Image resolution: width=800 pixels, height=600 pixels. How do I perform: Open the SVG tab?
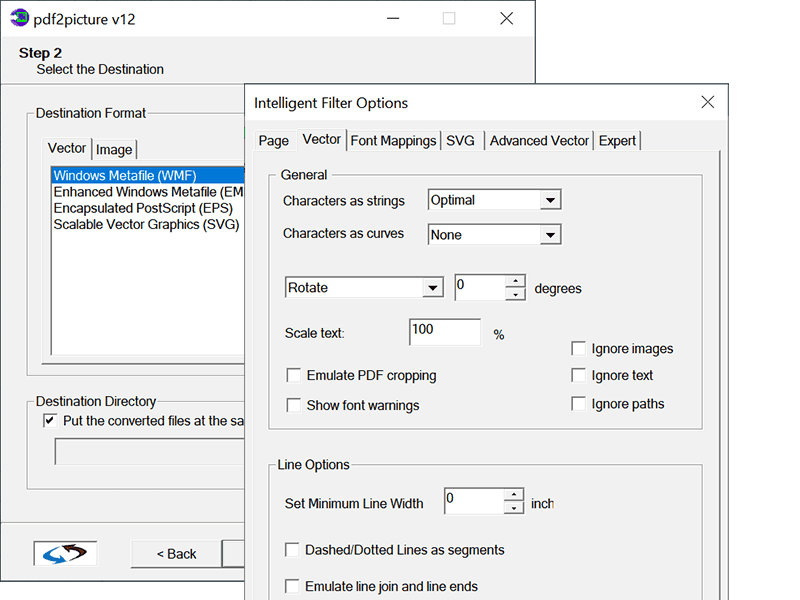pos(460,141)
